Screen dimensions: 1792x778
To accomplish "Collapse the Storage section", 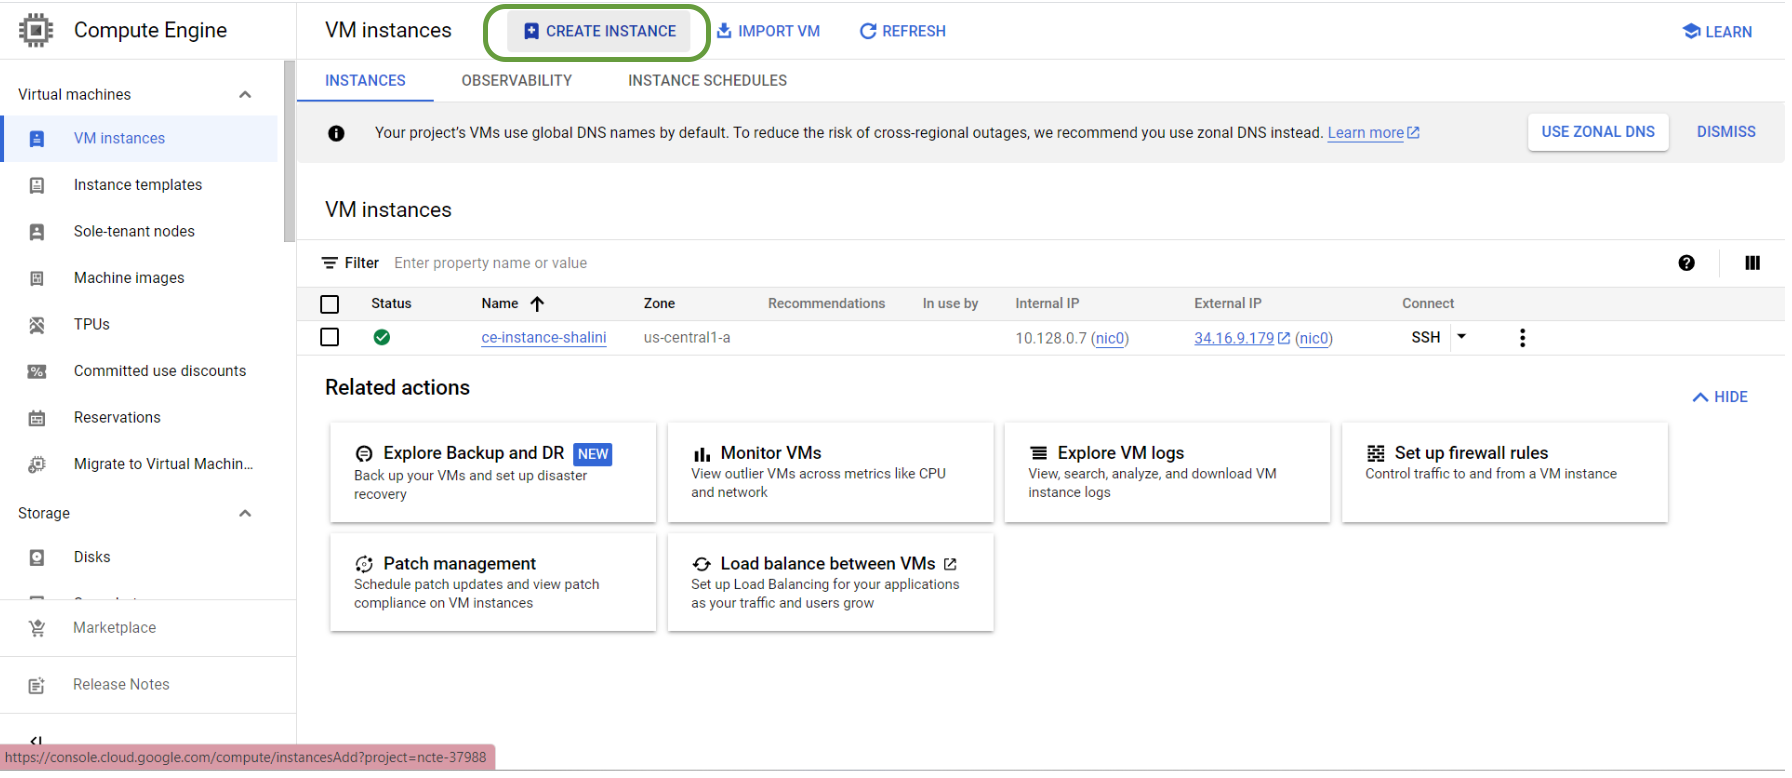I will [245, 513].
